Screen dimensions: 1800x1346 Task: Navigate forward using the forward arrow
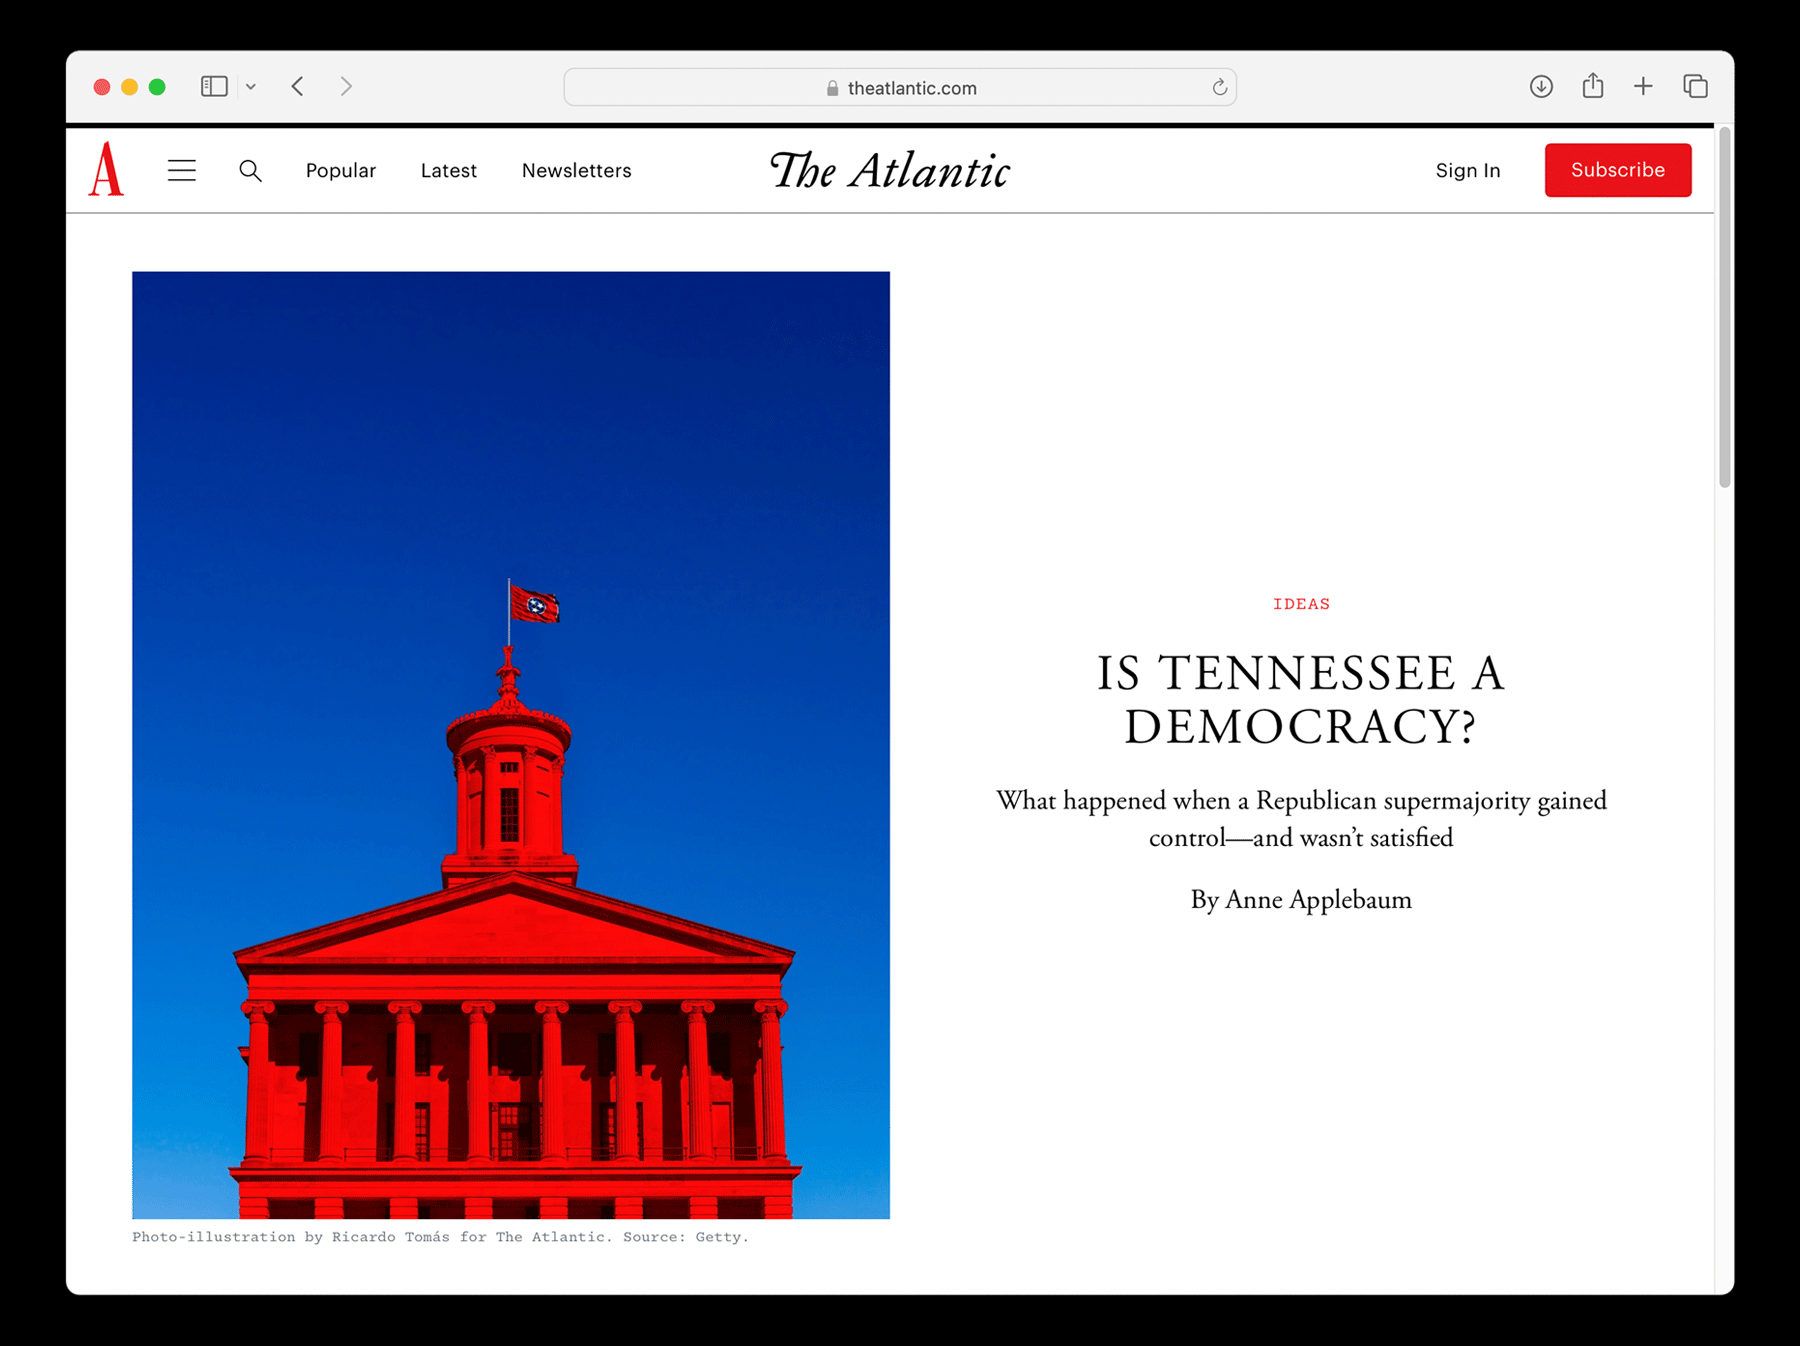[346, 86]
